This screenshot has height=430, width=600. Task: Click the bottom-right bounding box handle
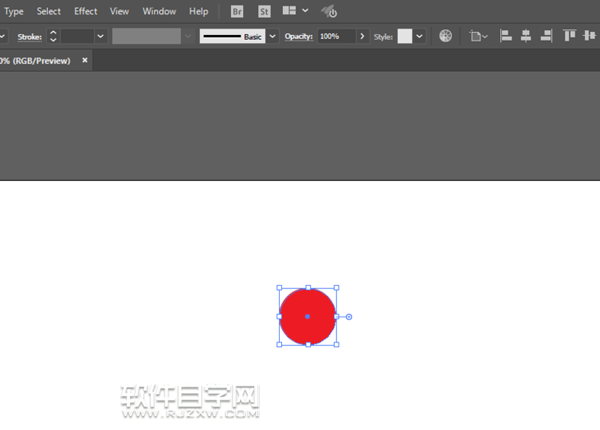pos(336,345)
